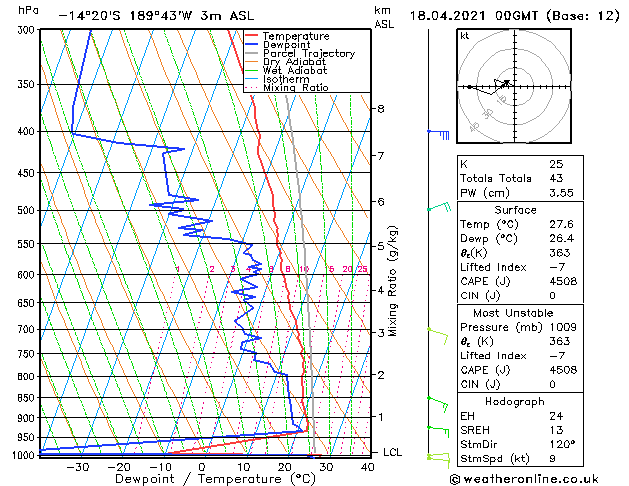Screen dimensions: 629x486
Task: Click the LCL marker on the altitude axis
Action: (392, 453)
